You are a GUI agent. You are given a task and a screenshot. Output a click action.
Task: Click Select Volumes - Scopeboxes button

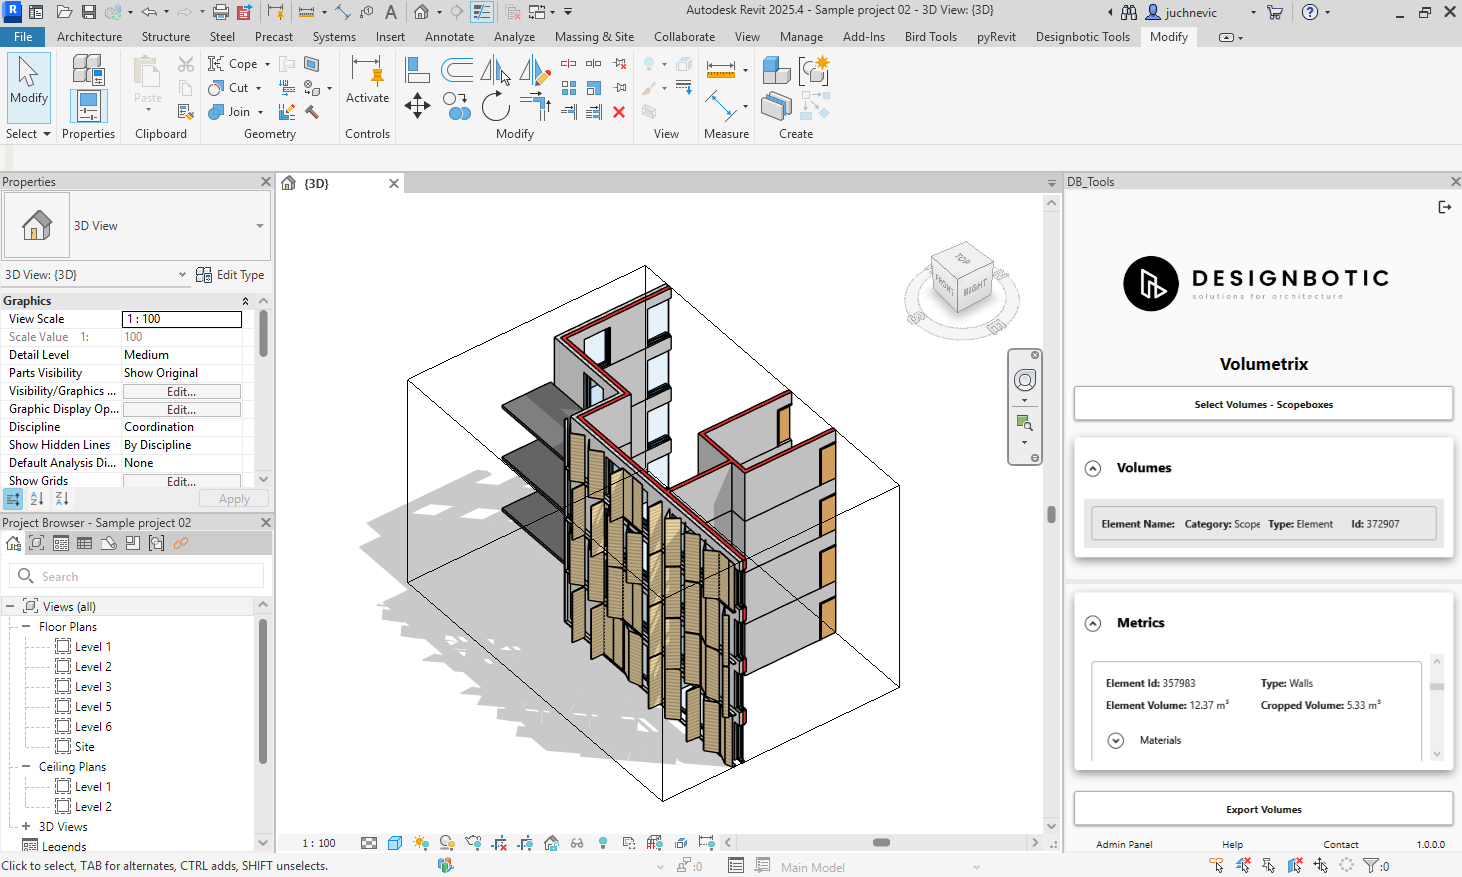pyautogui.click(x=1263, y=404)
